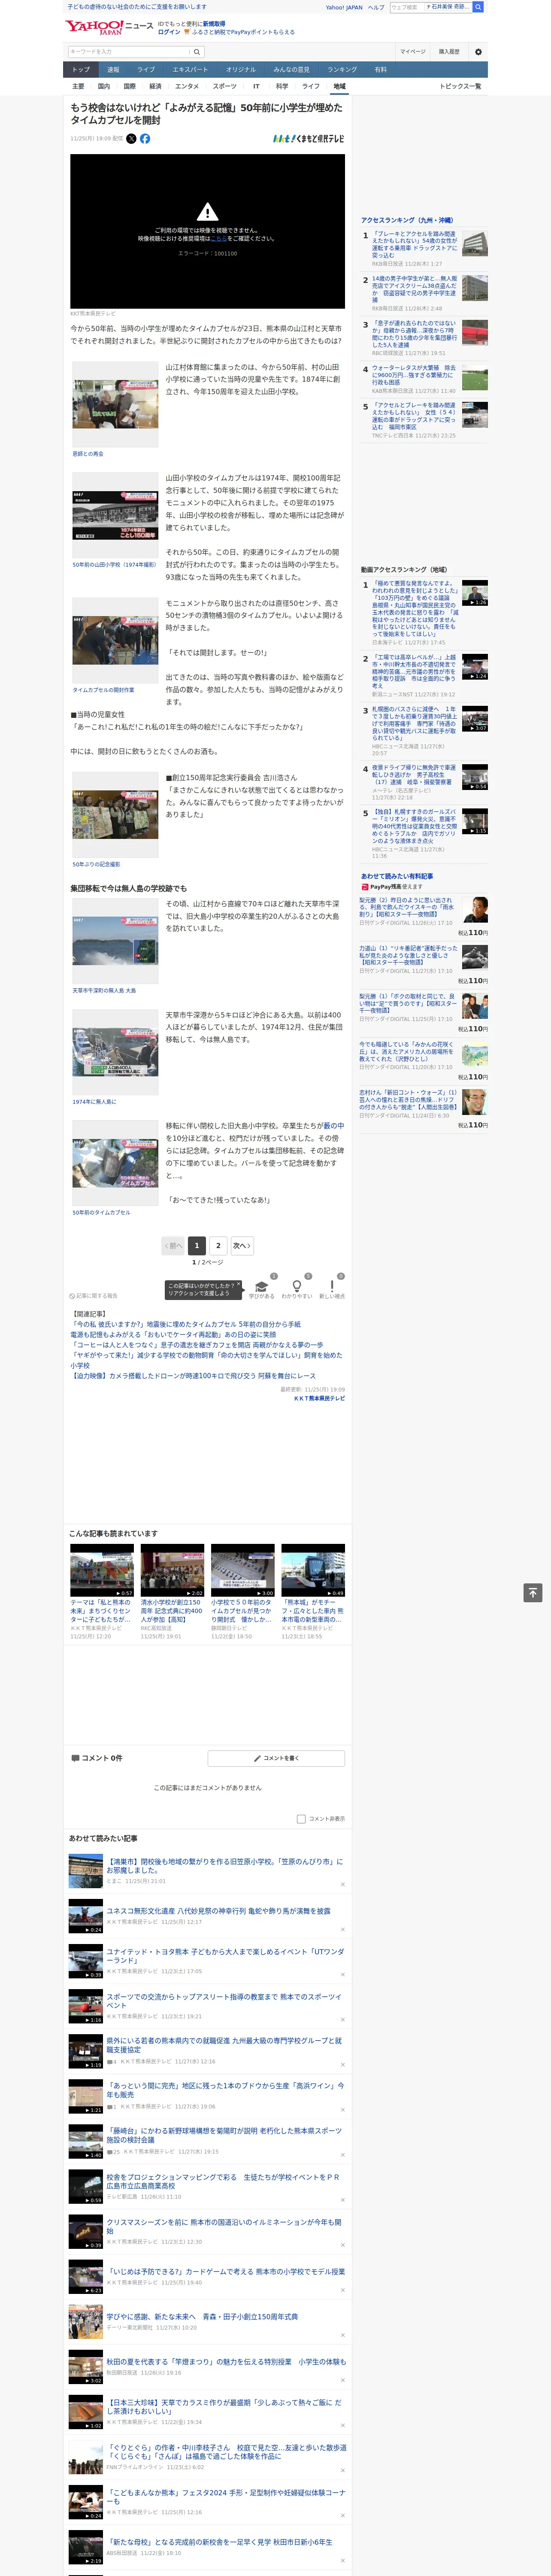551x2576 pixels.
Task: Open the ランキング navigation tab
Action: 342,70
